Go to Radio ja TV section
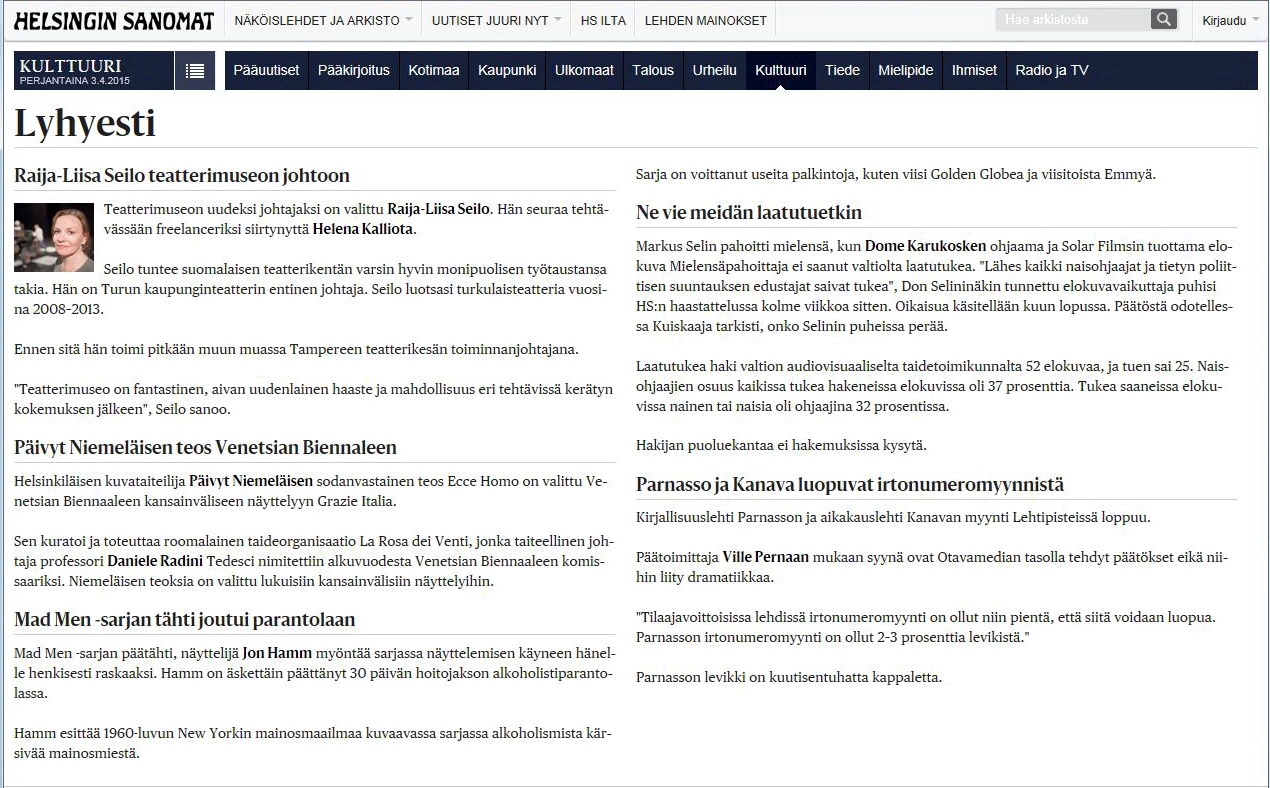This screenshot has height=788, width=1270. [1052, 70]
